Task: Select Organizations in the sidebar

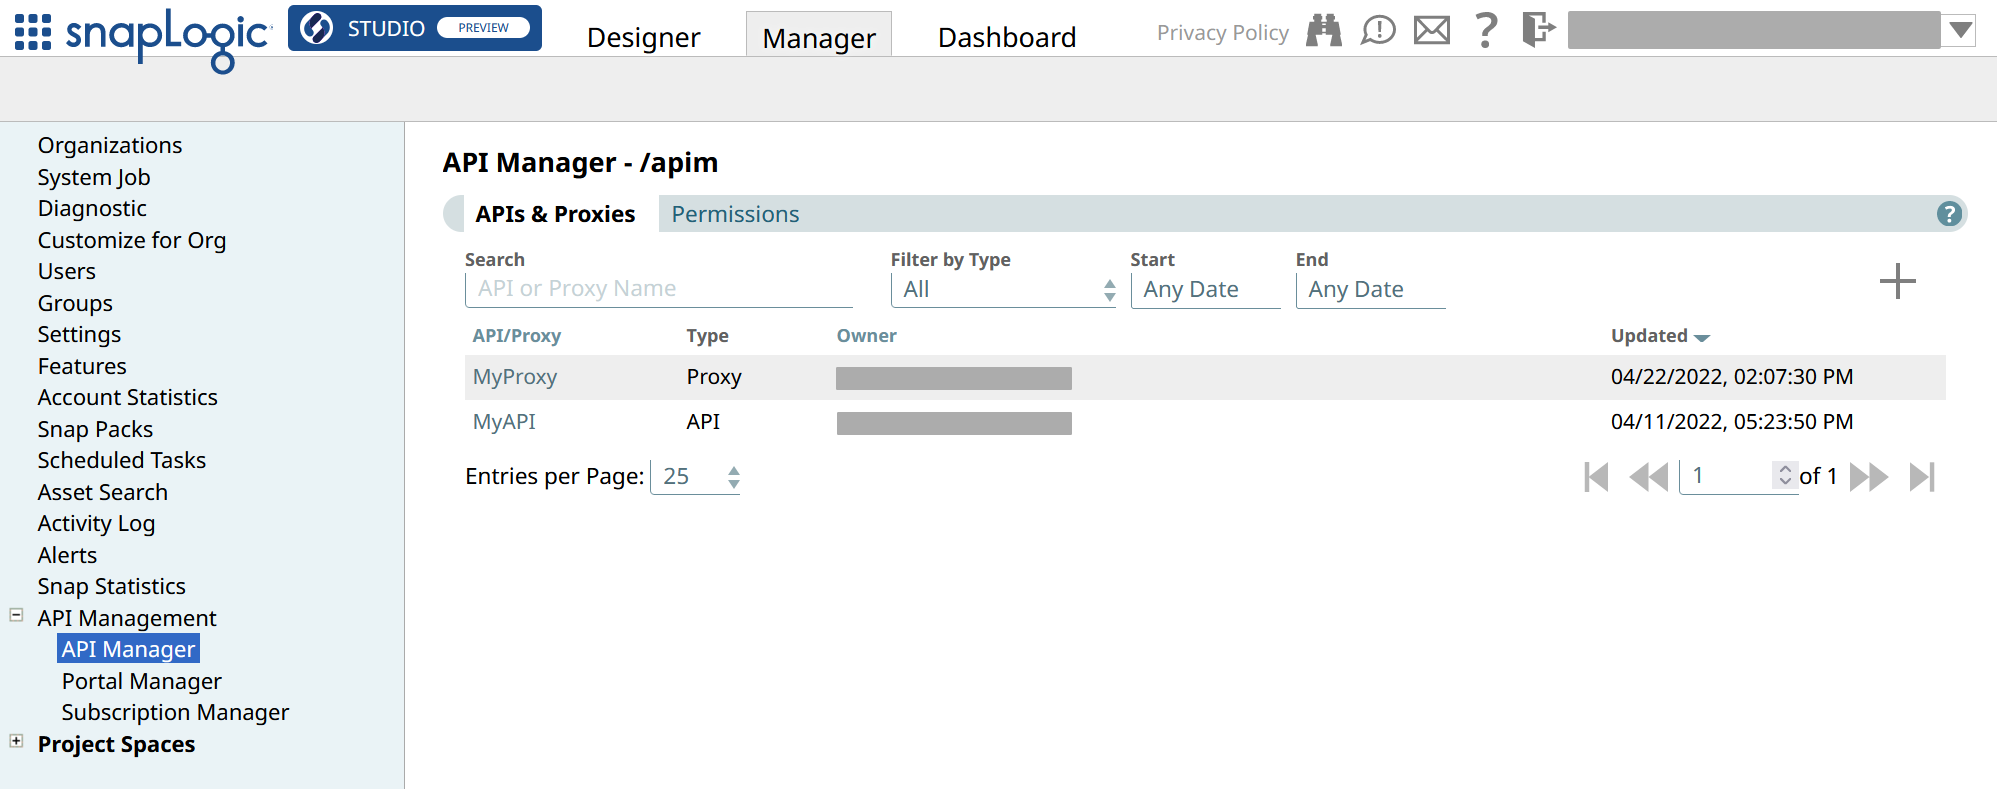Action: 110,145
